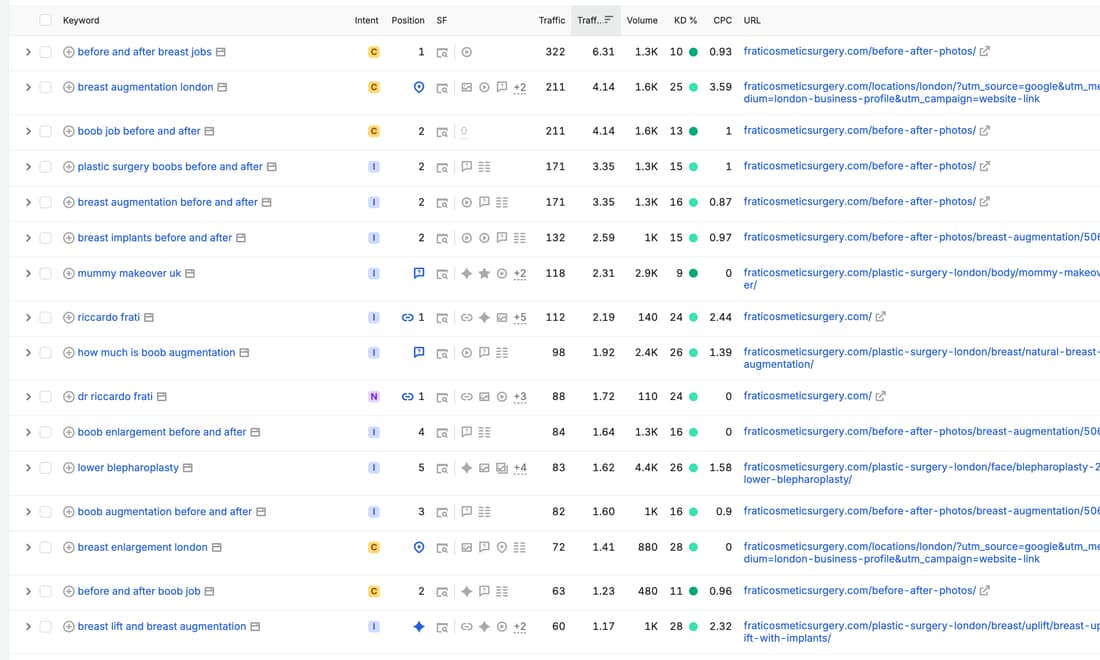Click the video feature icon for 'before and after breast jobs'
Screen dimensions: 1100x660
pos(467,52)
